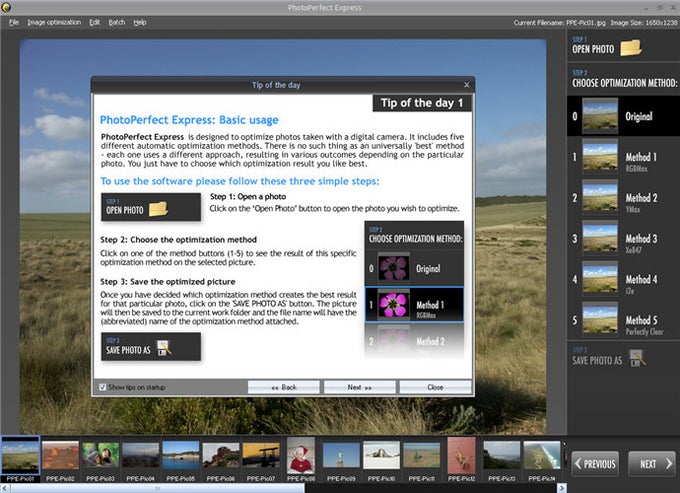The width and height of the screenshot is (680, 493).
Task: Click the Open Photo folder icon in sidebar
Action: coord(631,48)
